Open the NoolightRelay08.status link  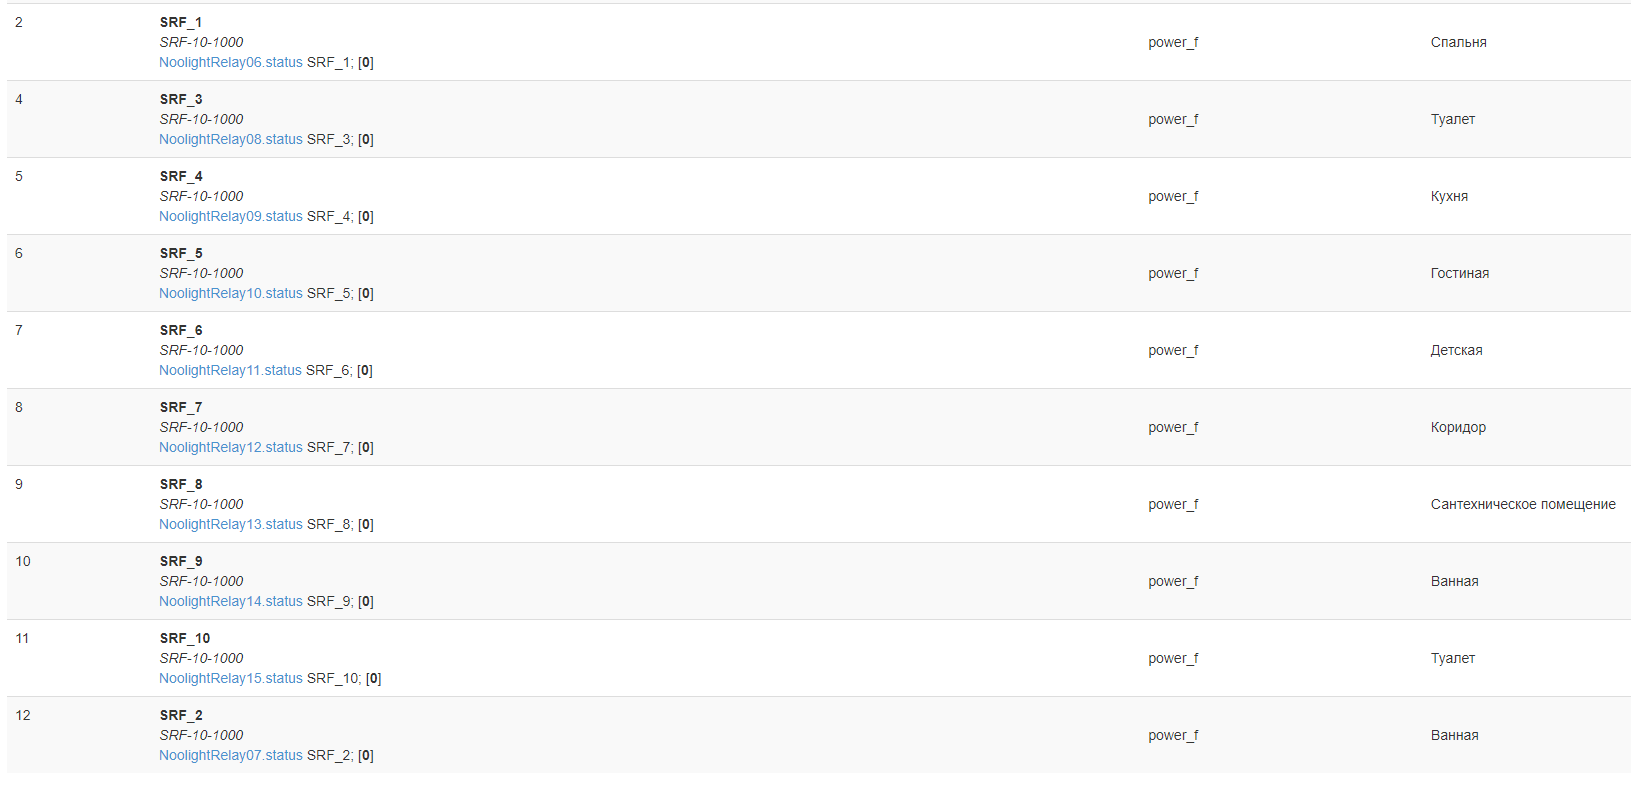tap(230, 139)
